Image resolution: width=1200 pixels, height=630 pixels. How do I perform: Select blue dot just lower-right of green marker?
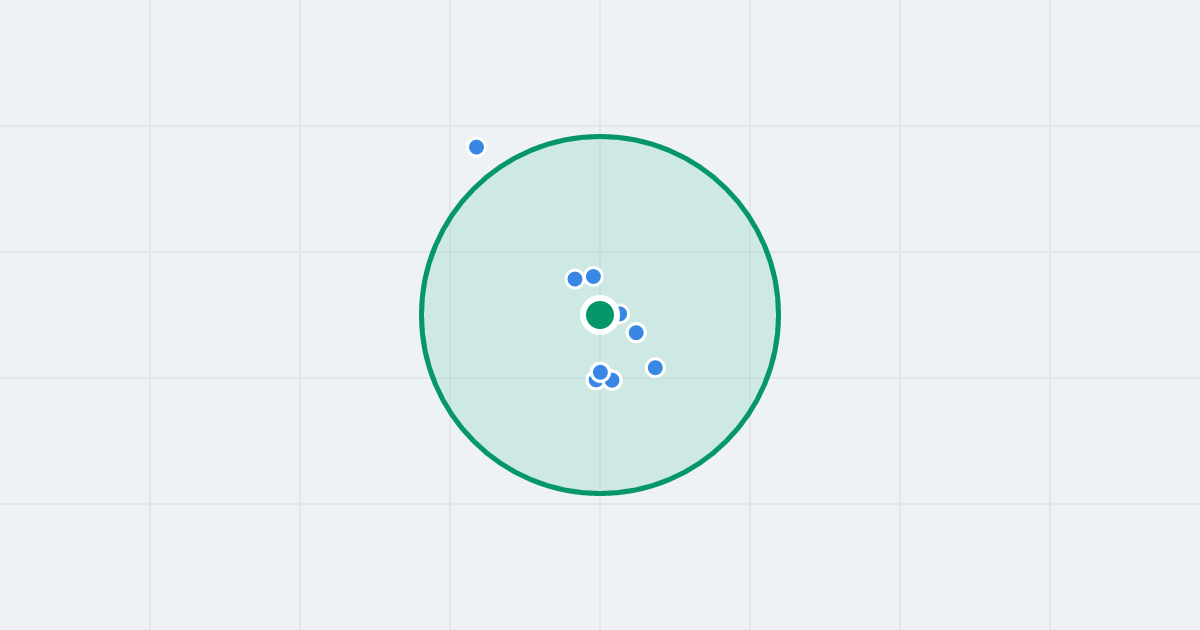click(636, 332)
